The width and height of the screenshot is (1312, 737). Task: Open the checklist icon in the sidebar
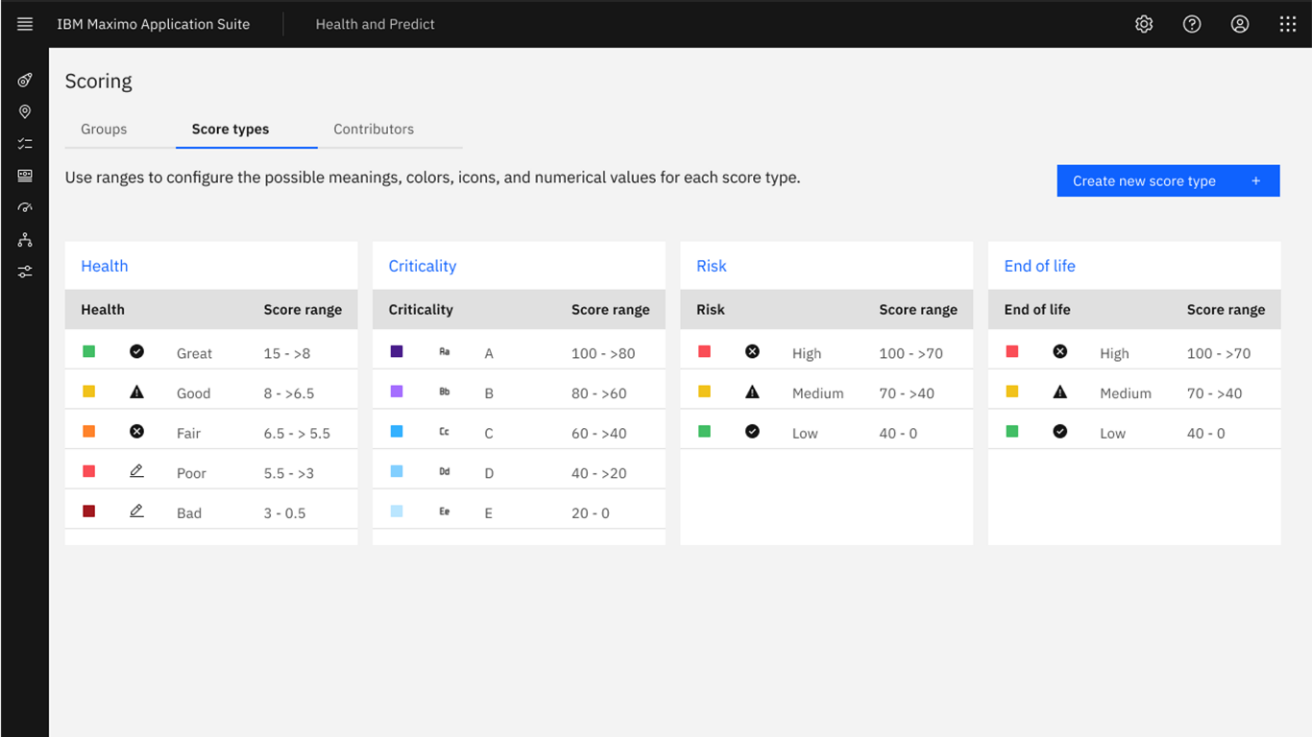point(24,143)
